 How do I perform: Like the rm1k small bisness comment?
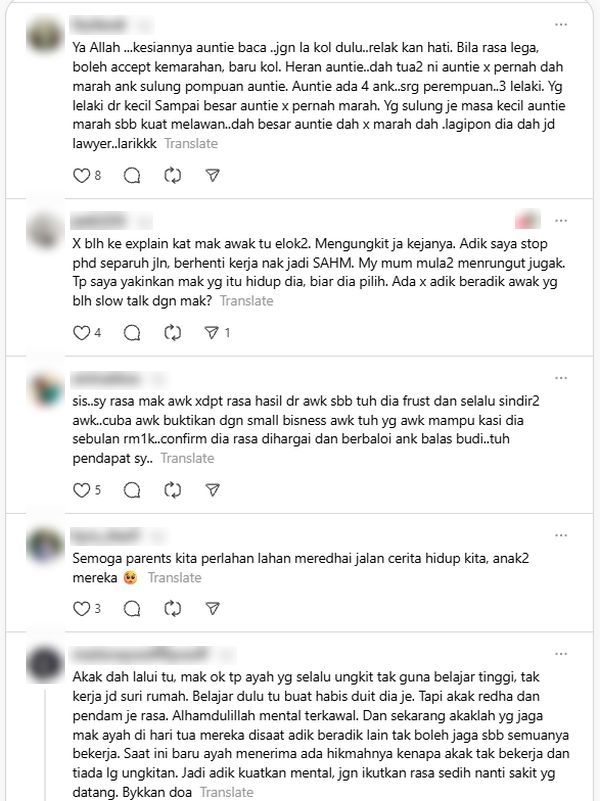(82, 490)
